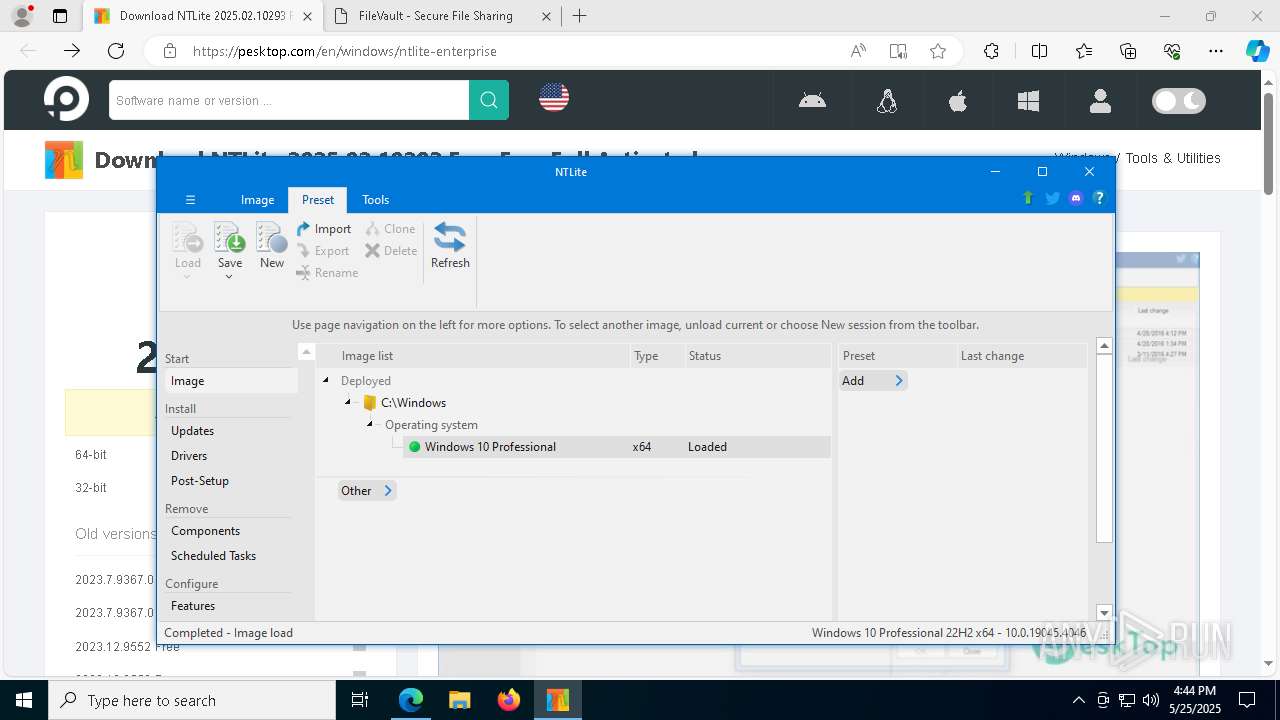Image resolution: width=1280 pixels, height=720 pixels.
Task: Open Firefox from the taskbar
Action: [509, 700]
